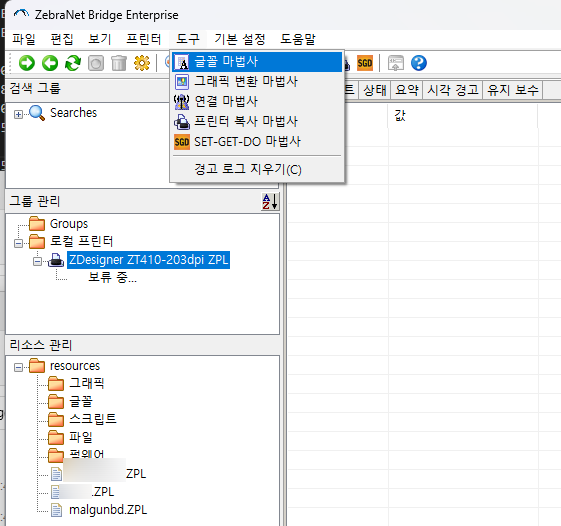
Task: Collapse the resources tree node
Action: tap(18, 367)
